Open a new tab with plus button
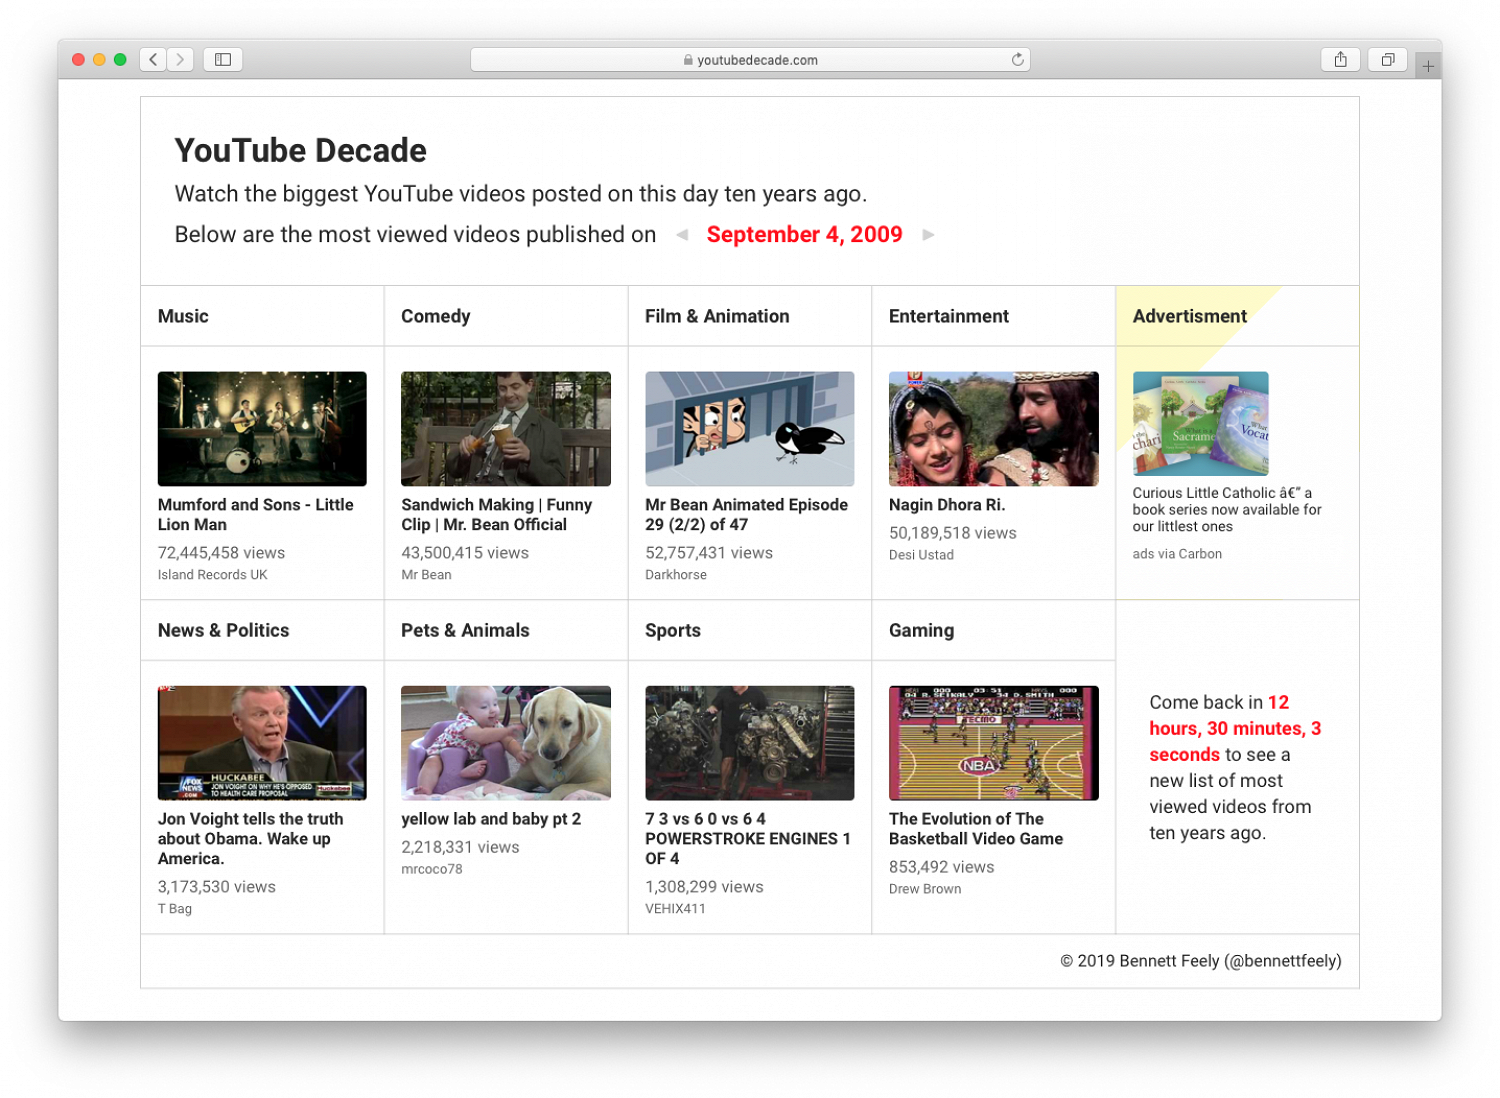 coord(1428,66)
